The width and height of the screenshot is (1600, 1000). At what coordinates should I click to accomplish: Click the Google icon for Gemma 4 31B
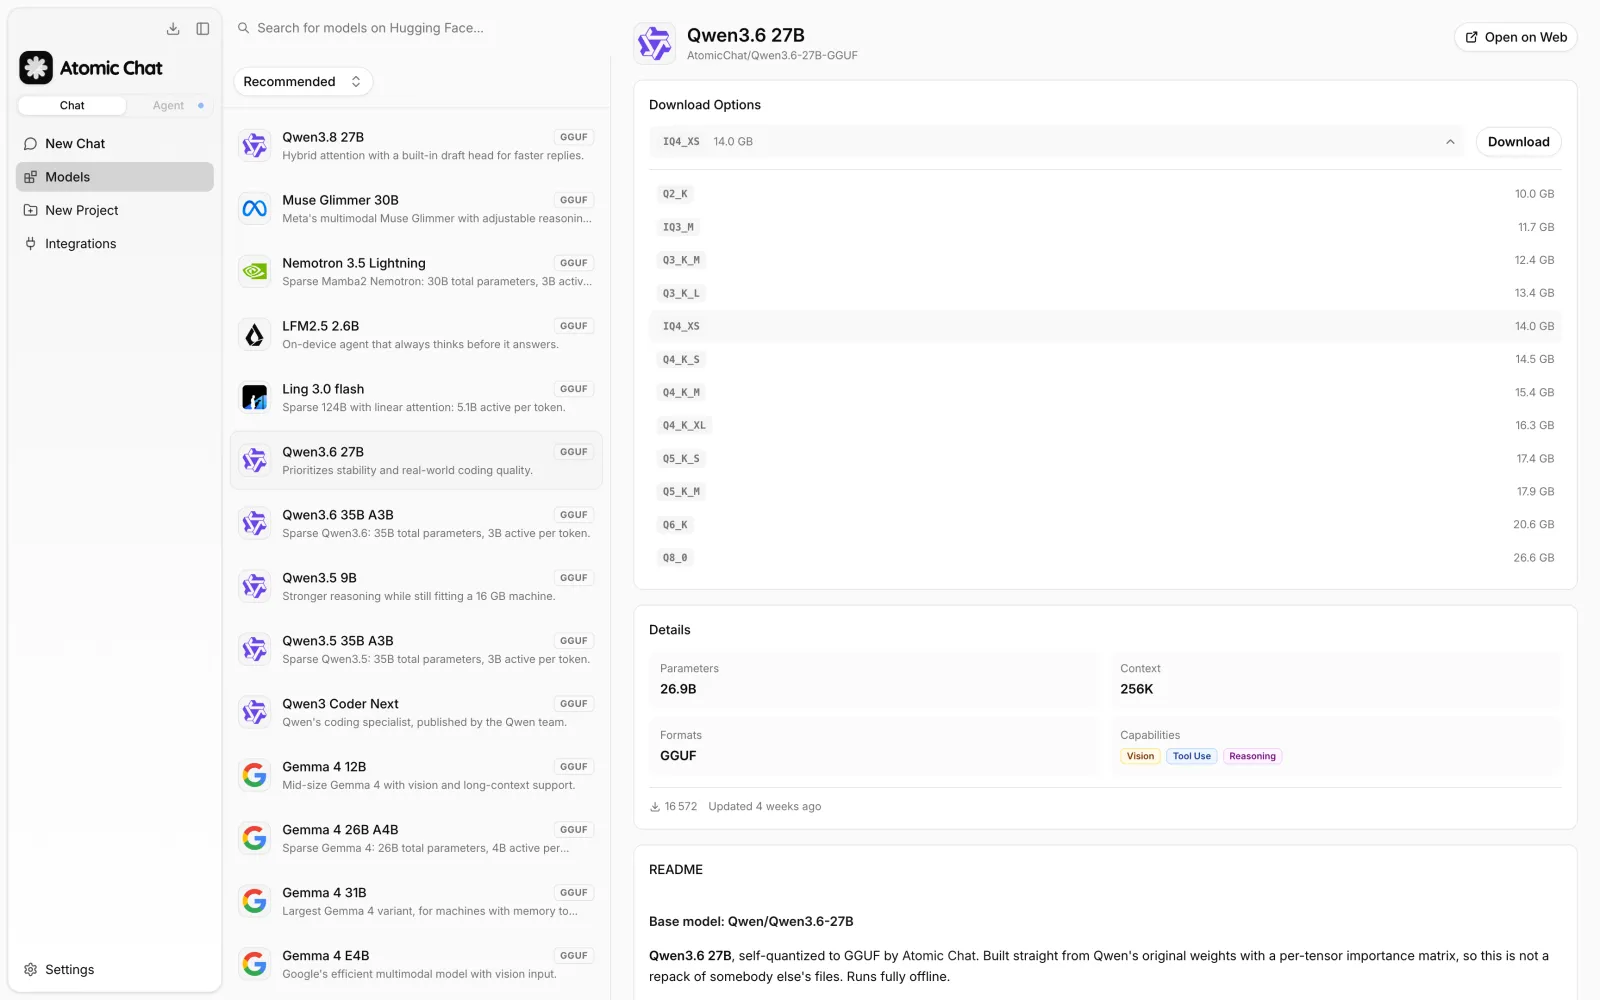click(255, 902)
